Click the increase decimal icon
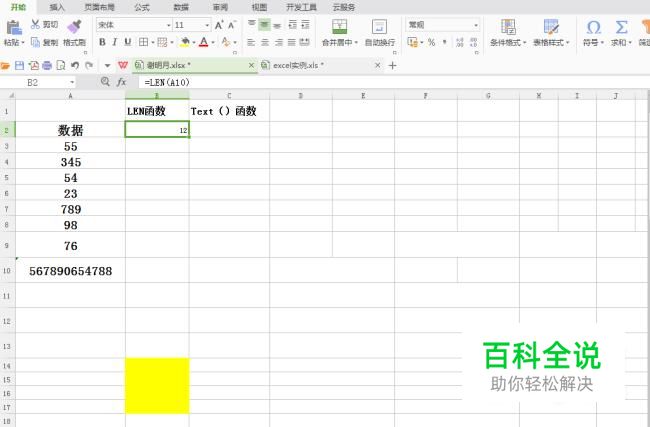The width and height of the screenshot is (650, 427). coord(459,42)
